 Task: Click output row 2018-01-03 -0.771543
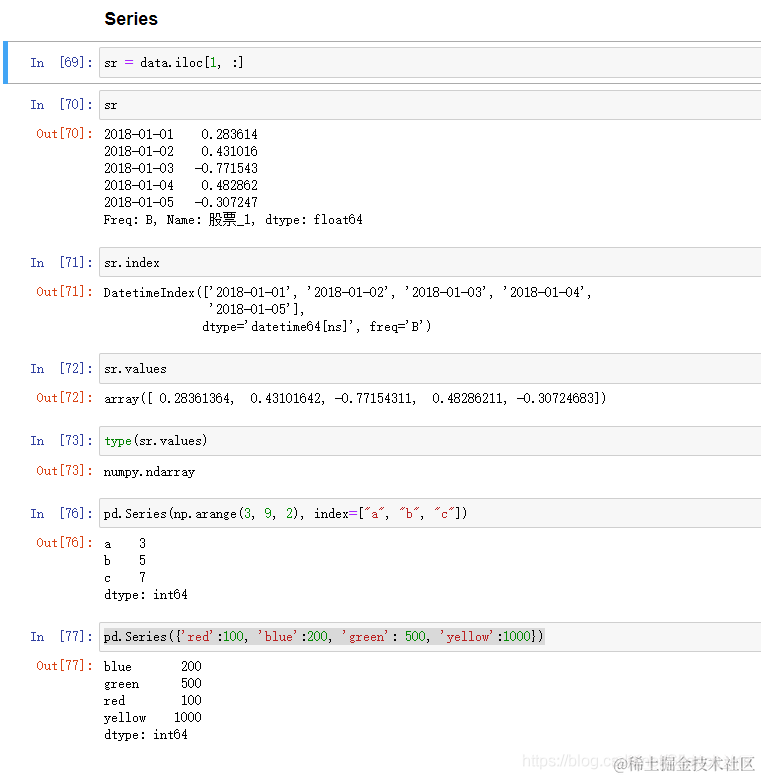point(181,168)
